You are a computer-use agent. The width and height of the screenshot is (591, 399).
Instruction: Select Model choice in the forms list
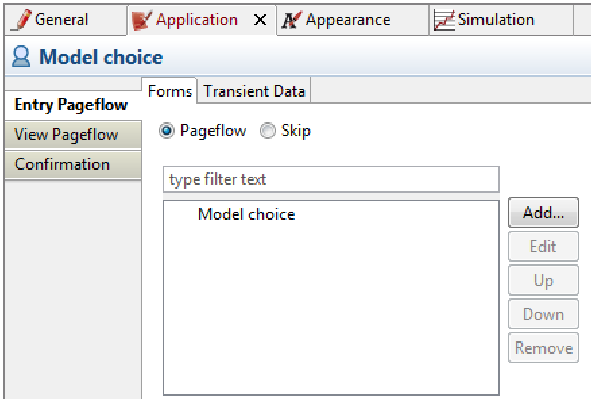[x=247, y=214]
